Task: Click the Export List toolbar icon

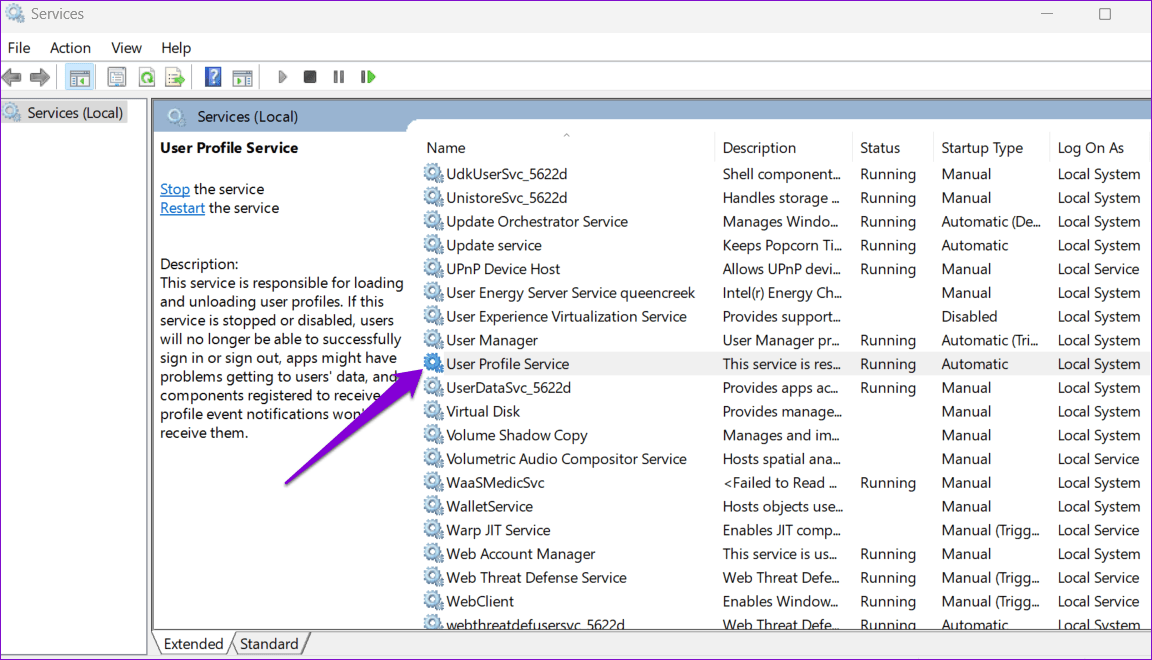Action: coord(175,76)
